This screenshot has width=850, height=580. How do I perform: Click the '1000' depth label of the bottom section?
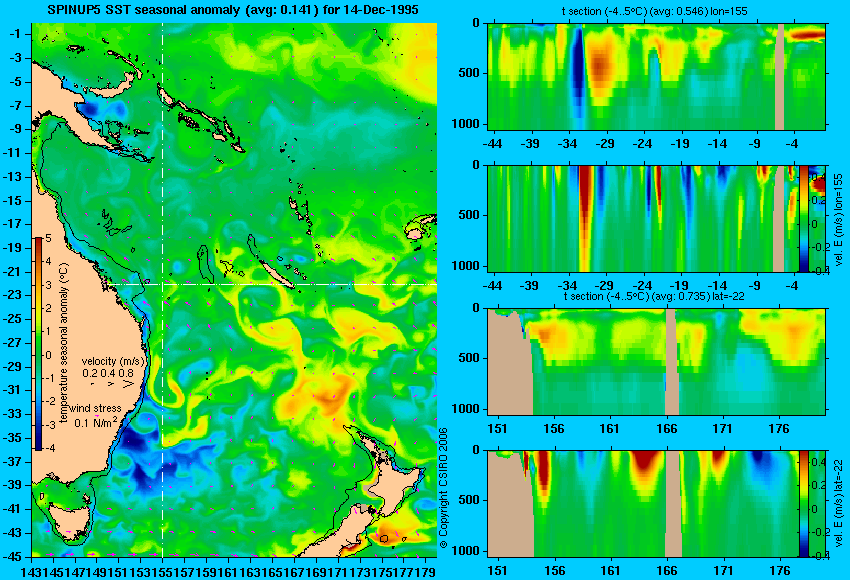click(466, 551)
